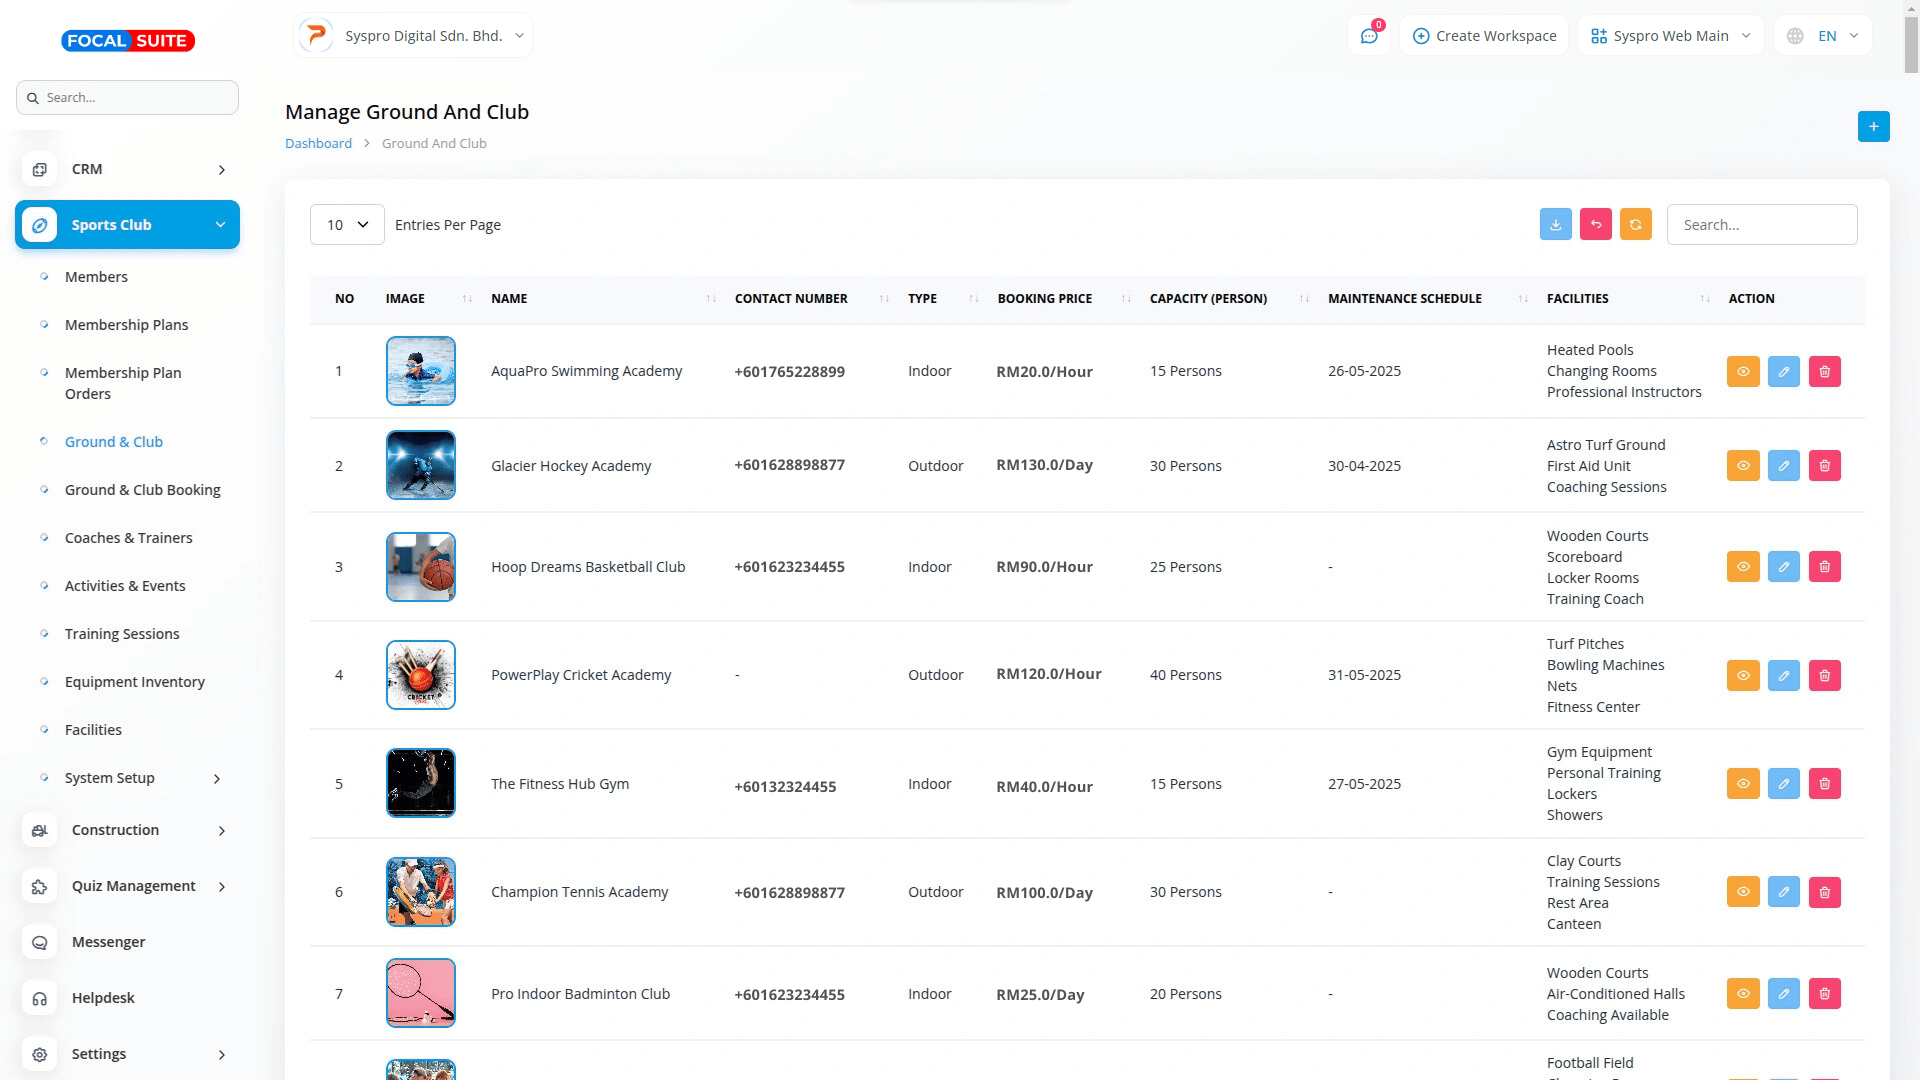Click the table search input field
Viewport: 1920px width, 1080px height.
click(x=1761, y=225)
